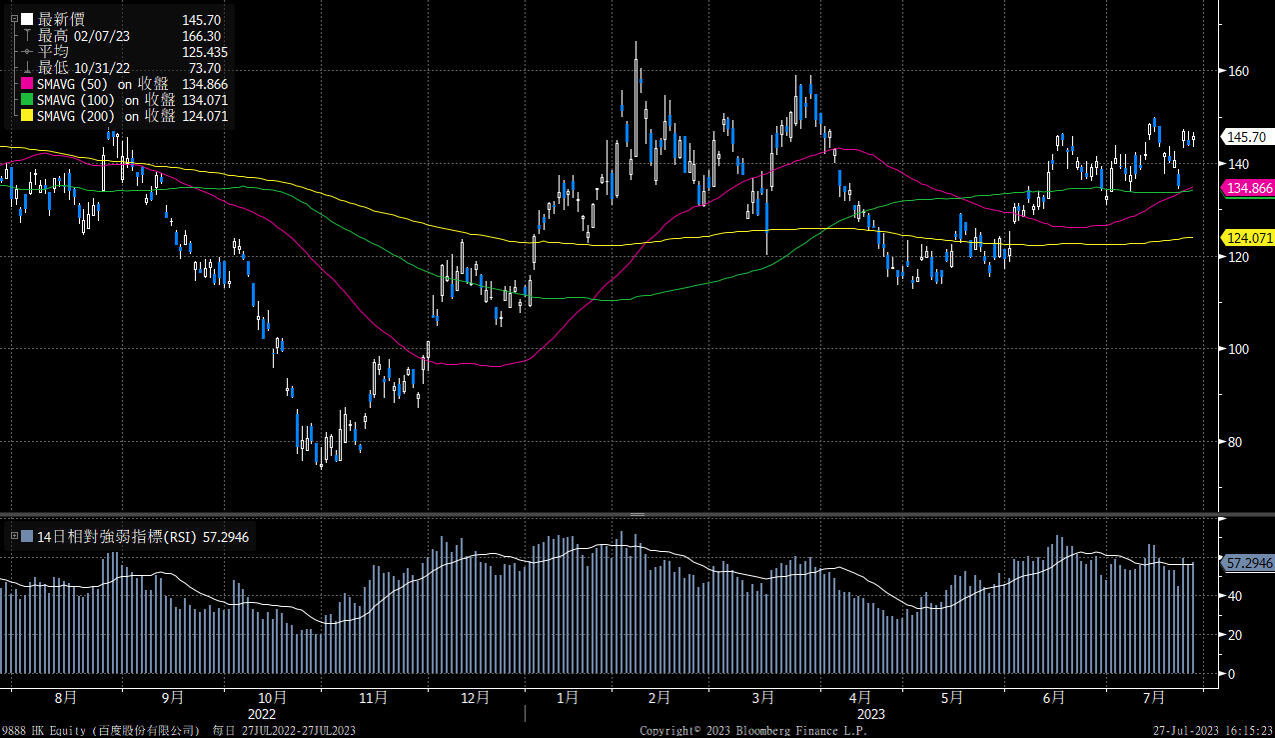
Task: Select the RSI blue square legend icon
Action: (x=26, y=536)
